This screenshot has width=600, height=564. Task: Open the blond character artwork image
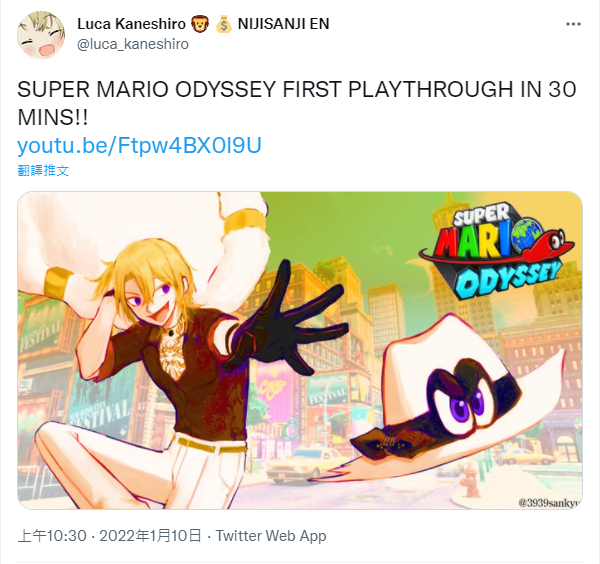300,350
